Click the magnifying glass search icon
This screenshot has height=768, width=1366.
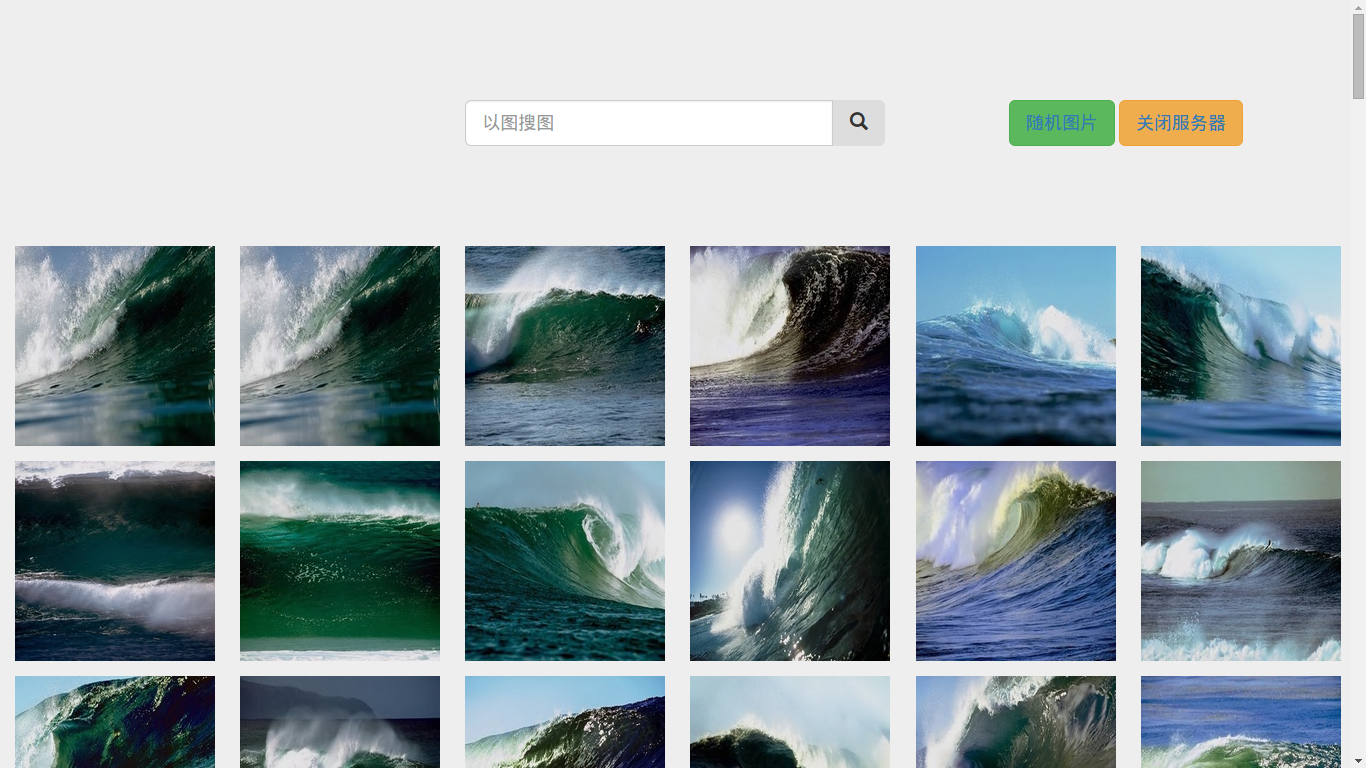point(858,122)
